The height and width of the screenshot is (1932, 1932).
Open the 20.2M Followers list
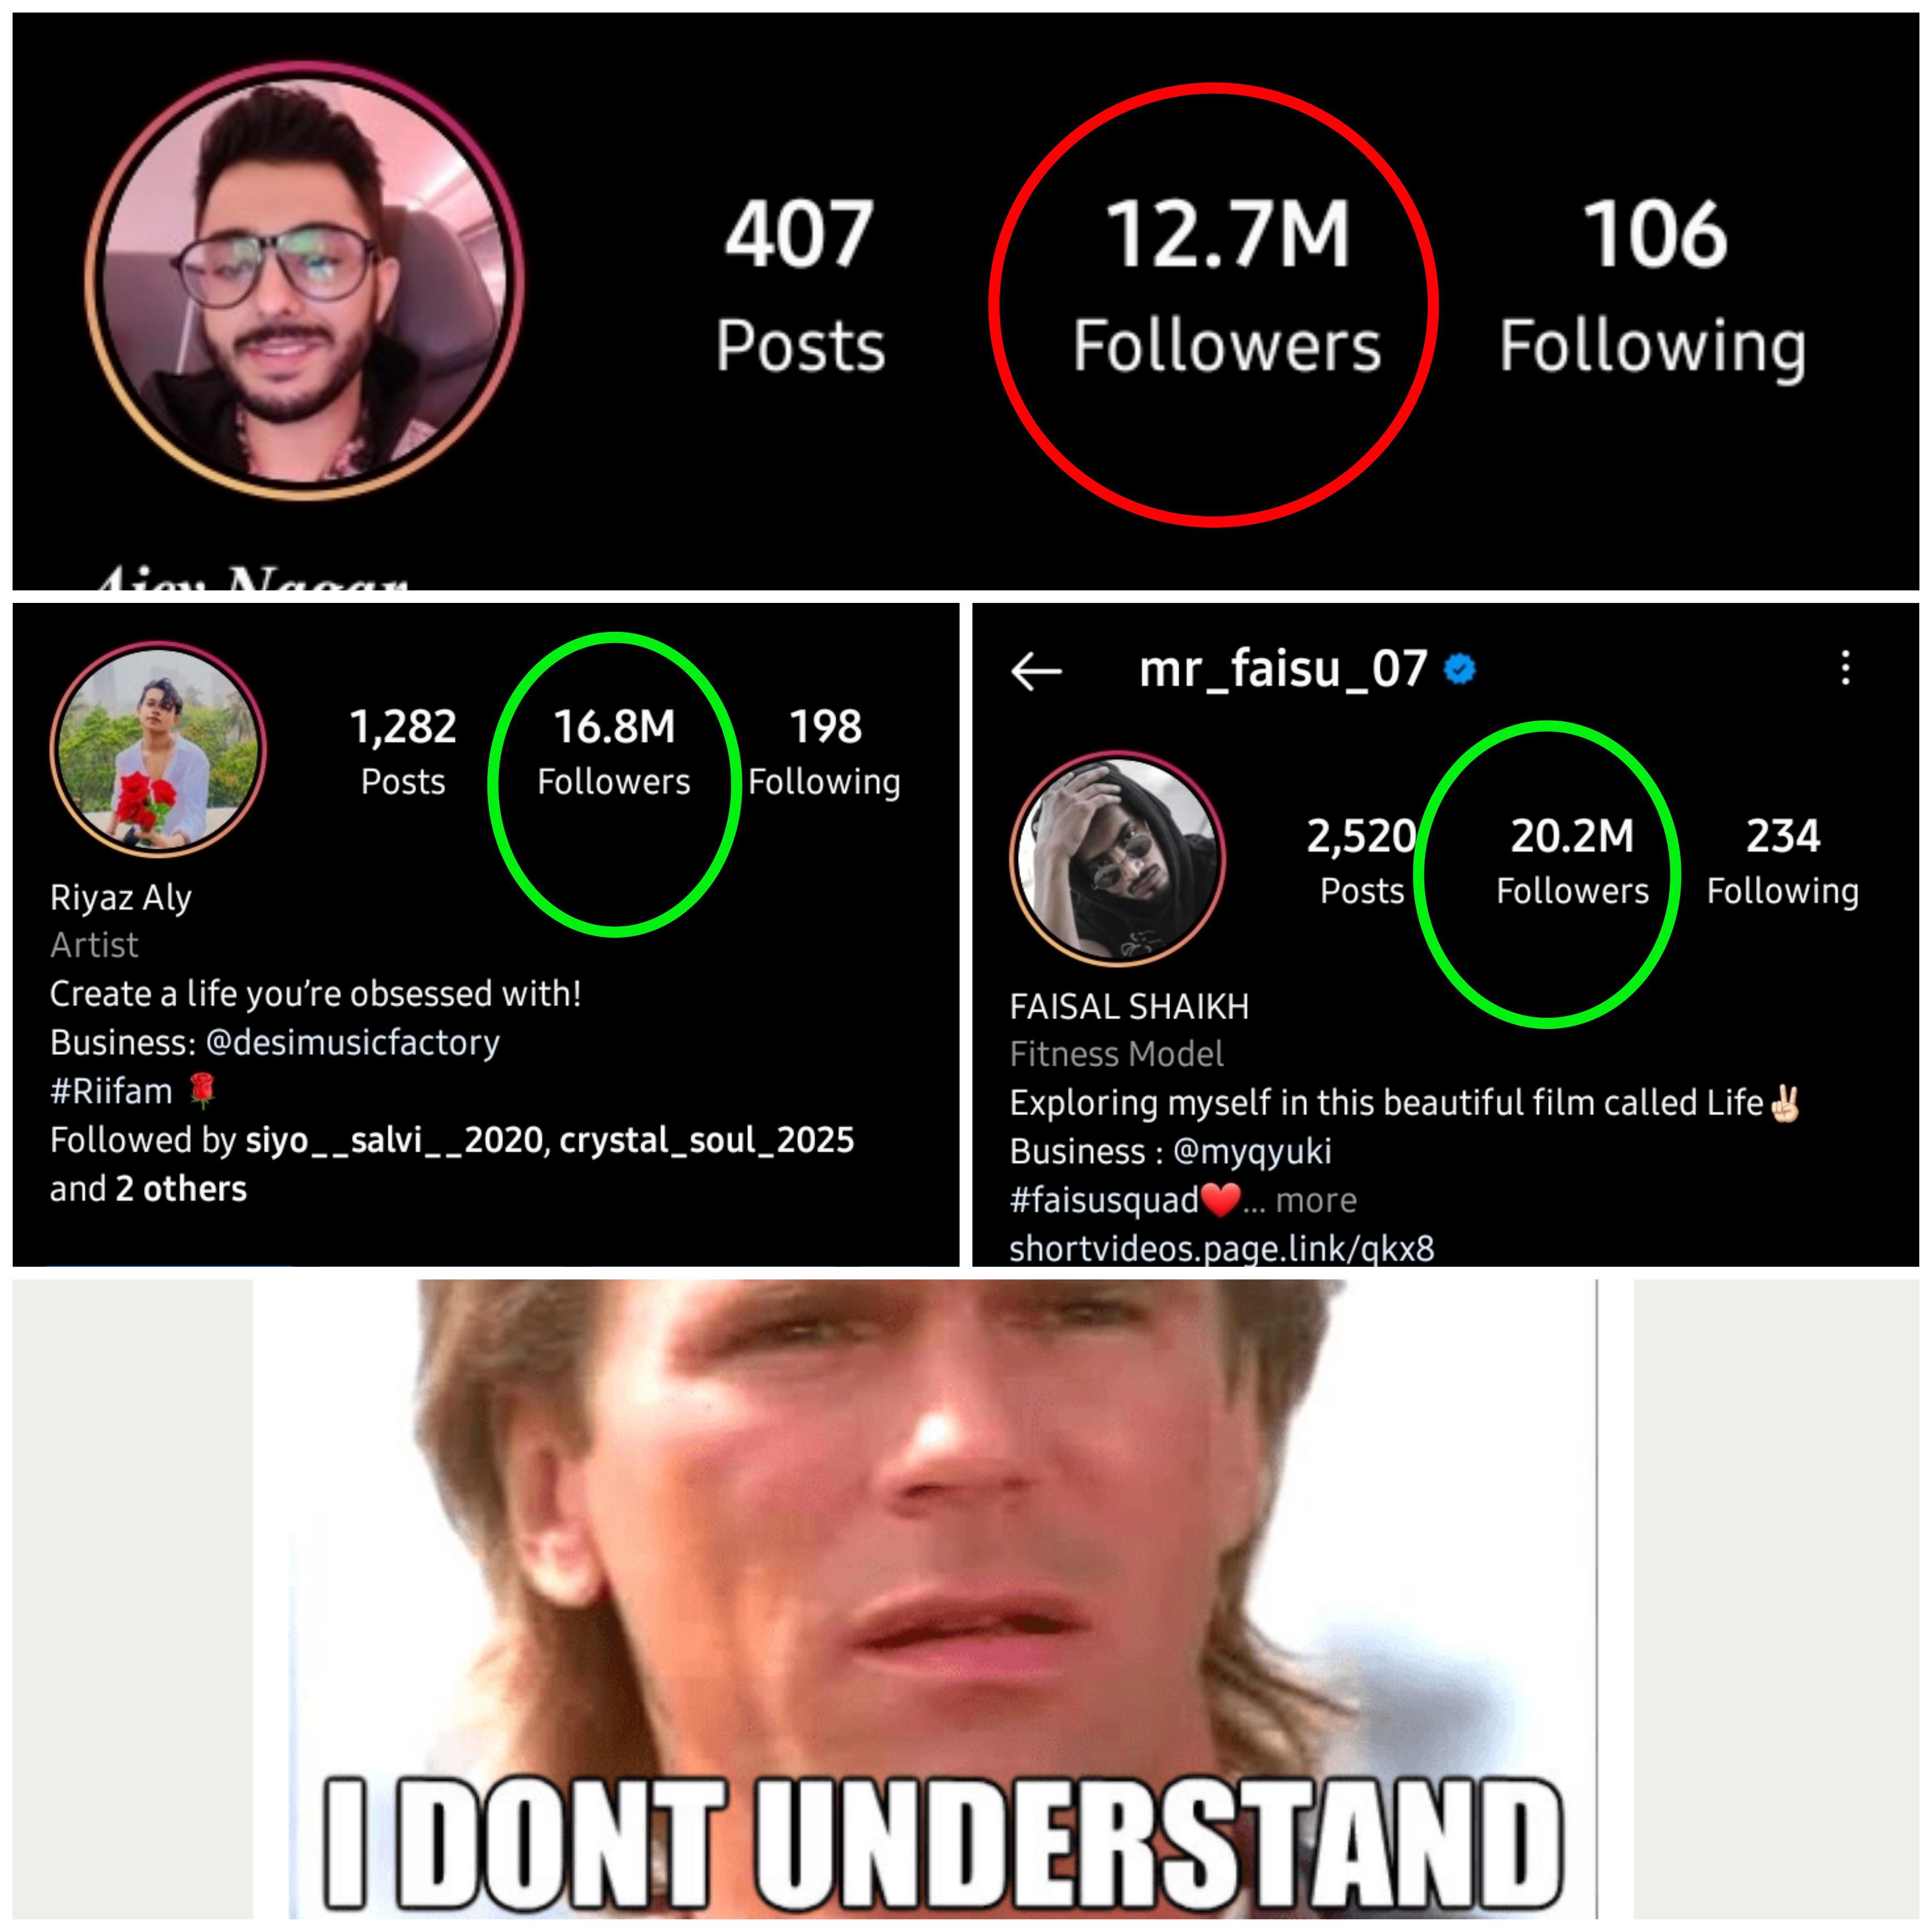click(1572, 861)
